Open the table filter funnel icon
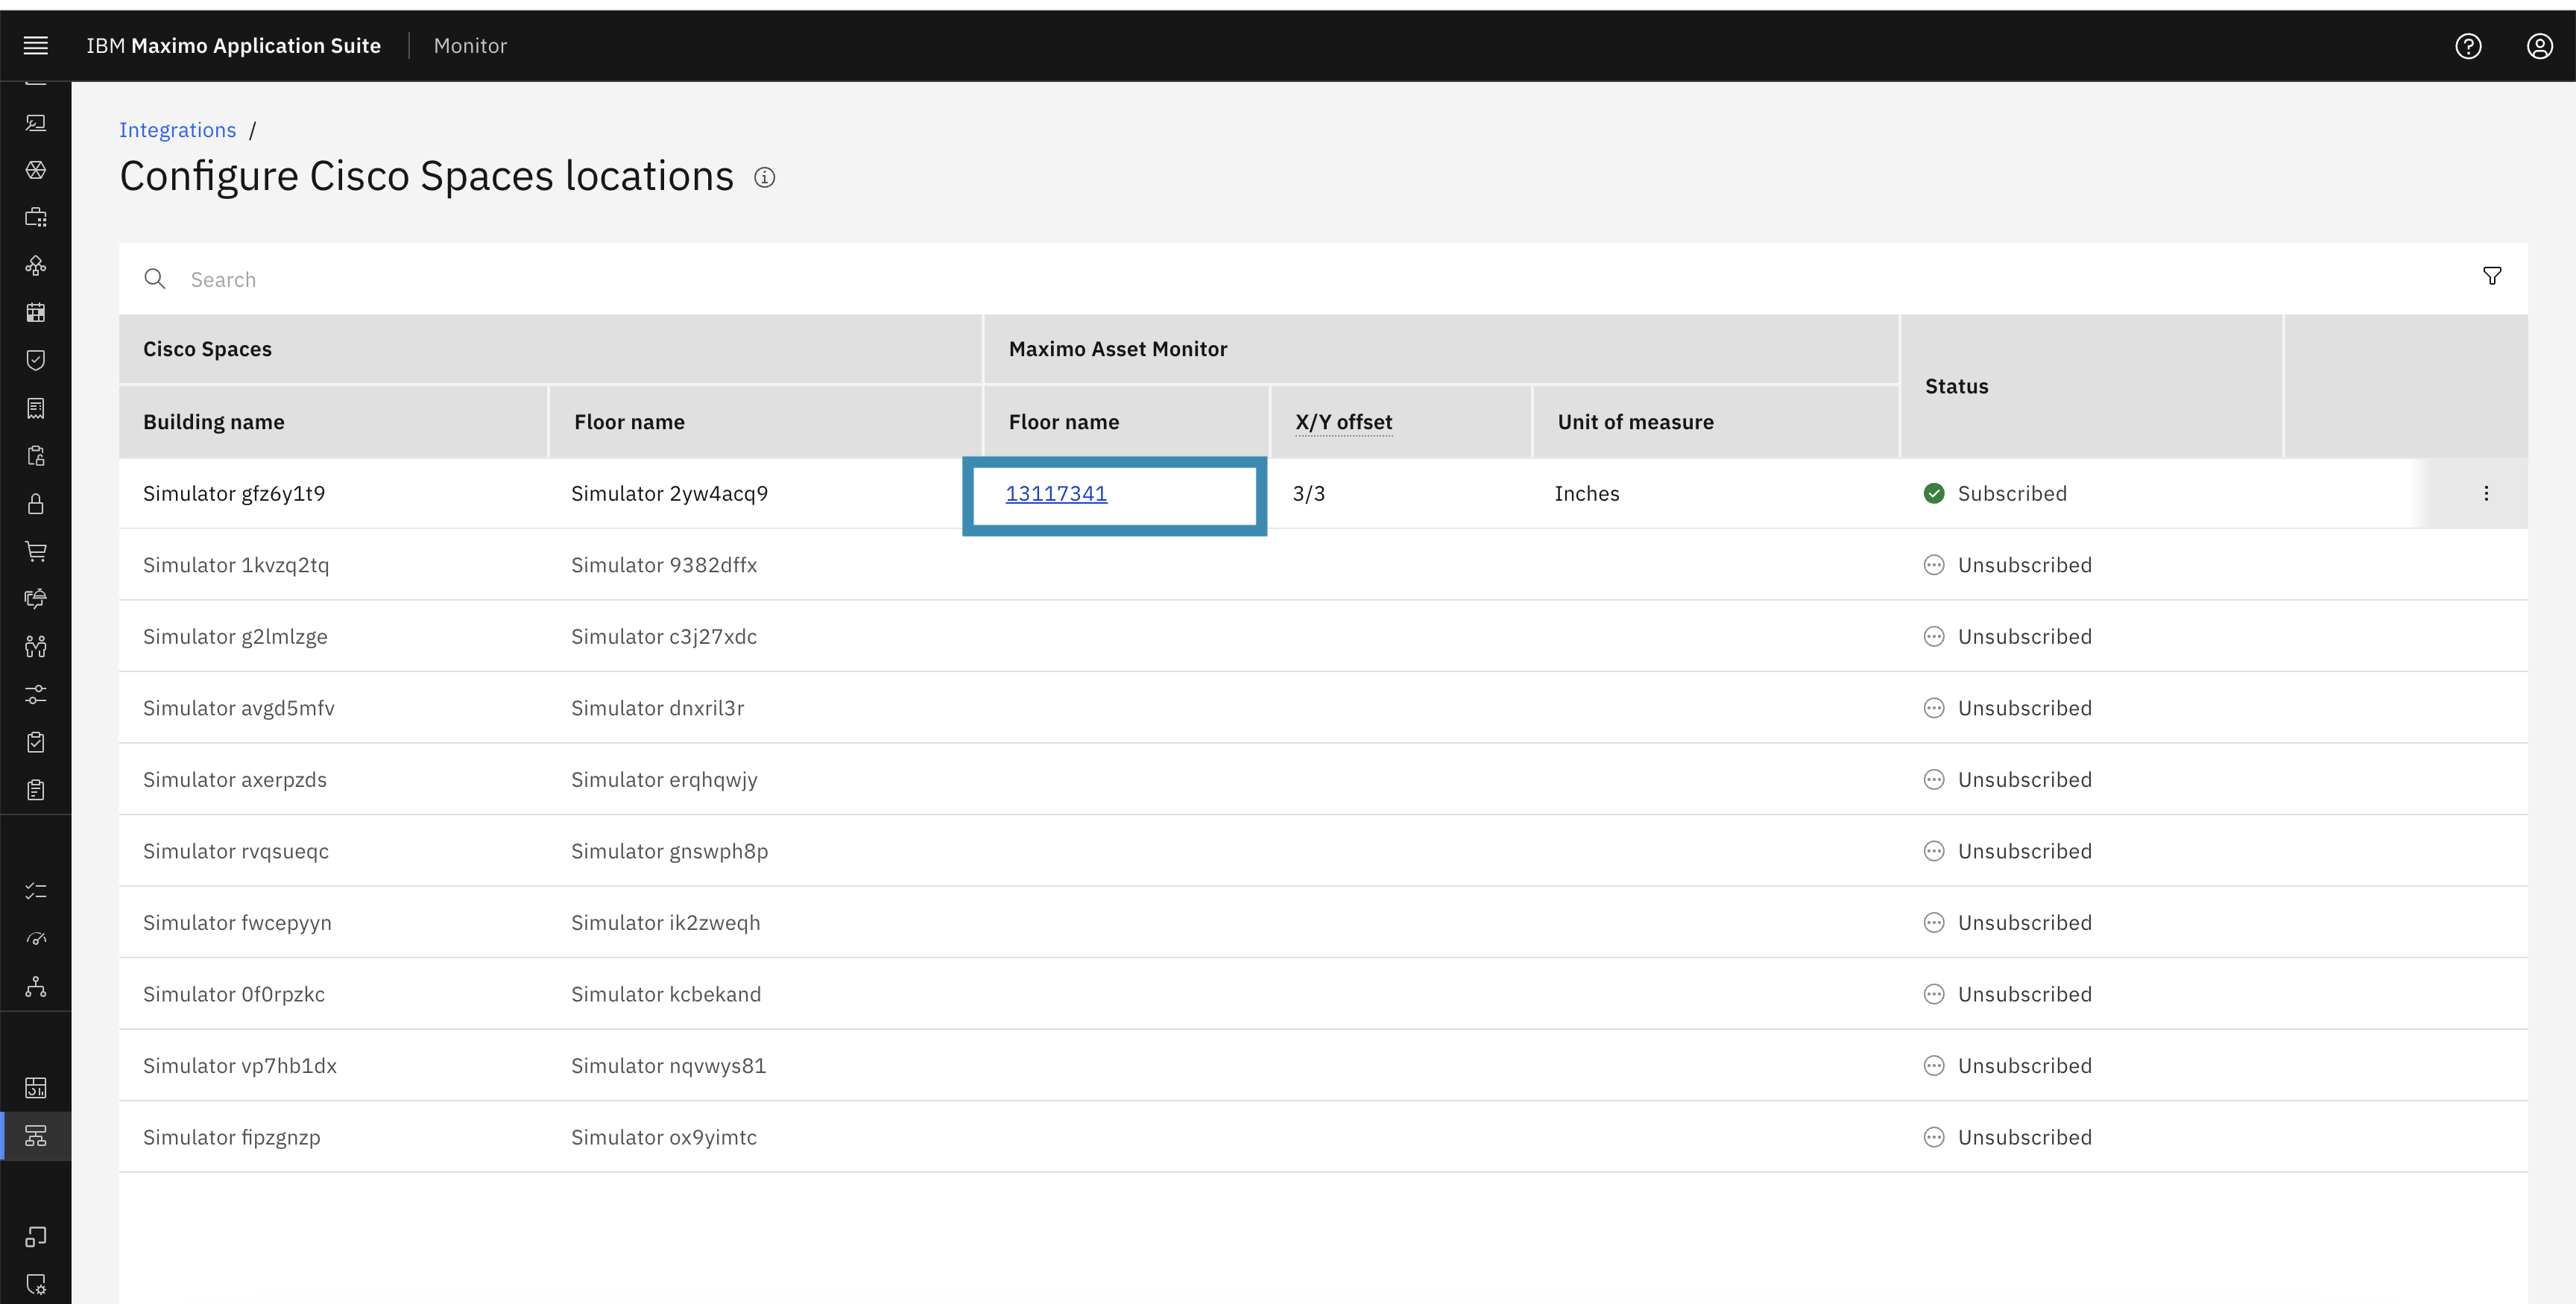Viewport: 2576px width, 1304px height. tap(2492, 276)
